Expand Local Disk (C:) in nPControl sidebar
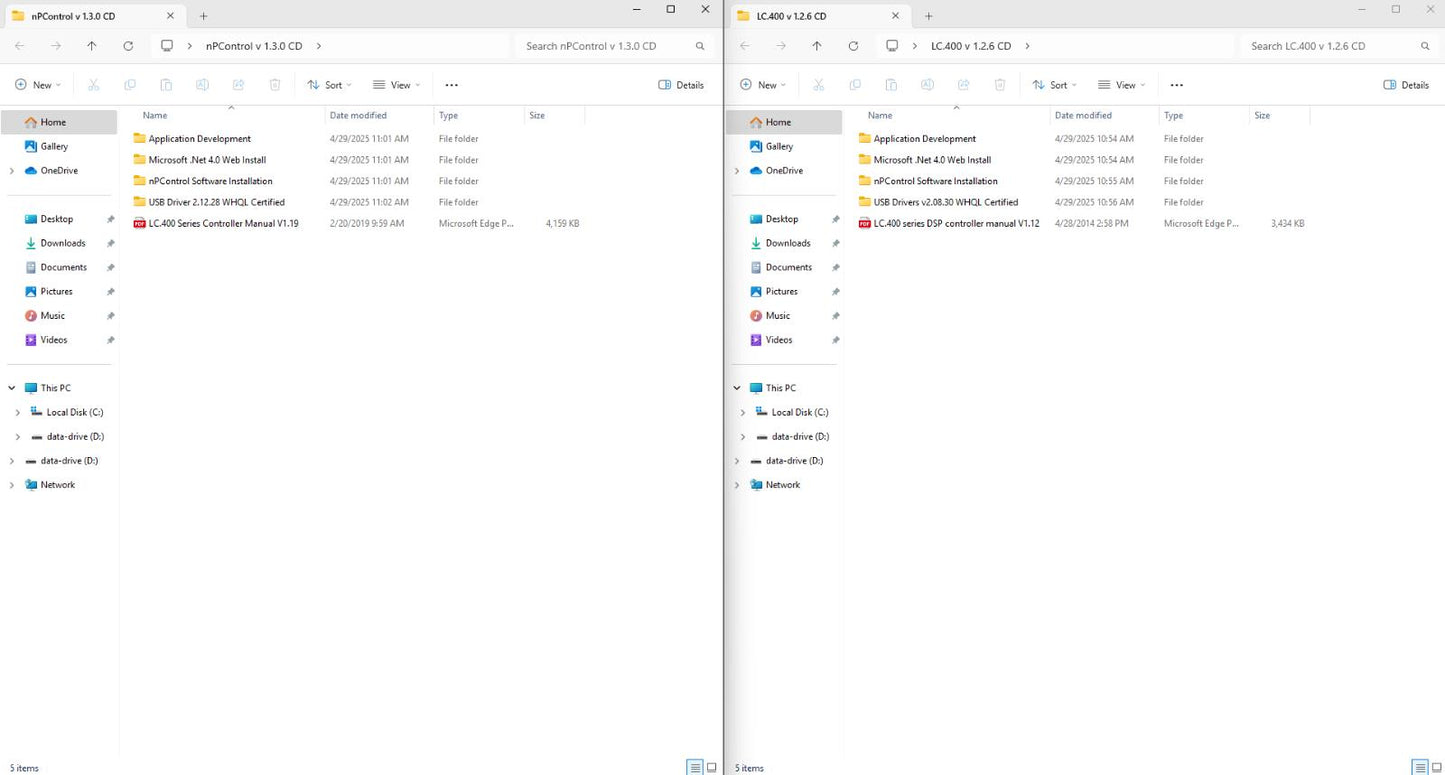Image resolution: width=1445 pixels, height=775 pixels. point(17,412)
